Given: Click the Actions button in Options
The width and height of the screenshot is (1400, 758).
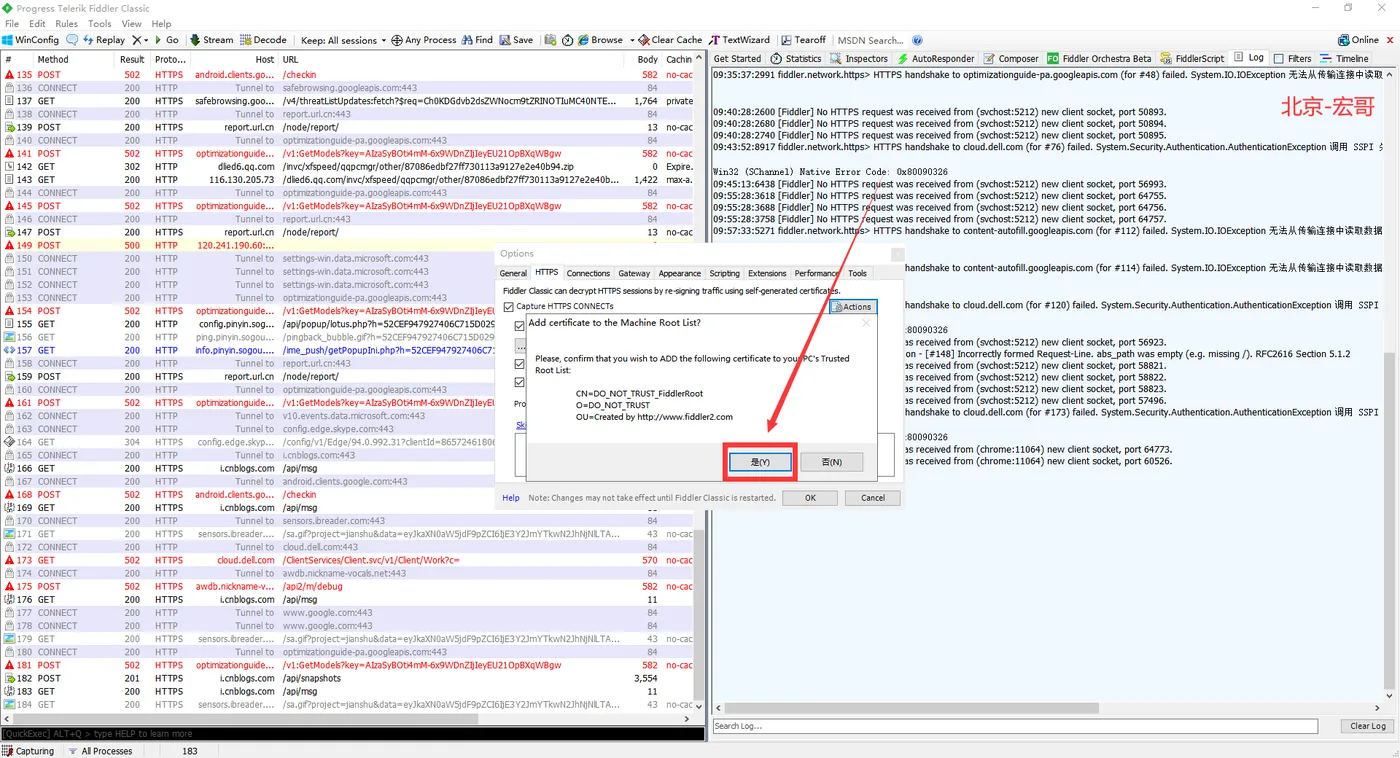Looking at the screenshot, I should pyautogui.click(x=852, y=306).
